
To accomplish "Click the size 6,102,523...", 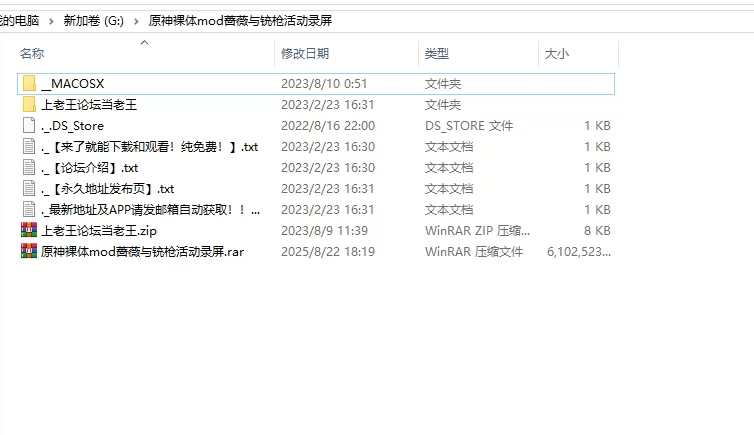I will pos(579,251).
